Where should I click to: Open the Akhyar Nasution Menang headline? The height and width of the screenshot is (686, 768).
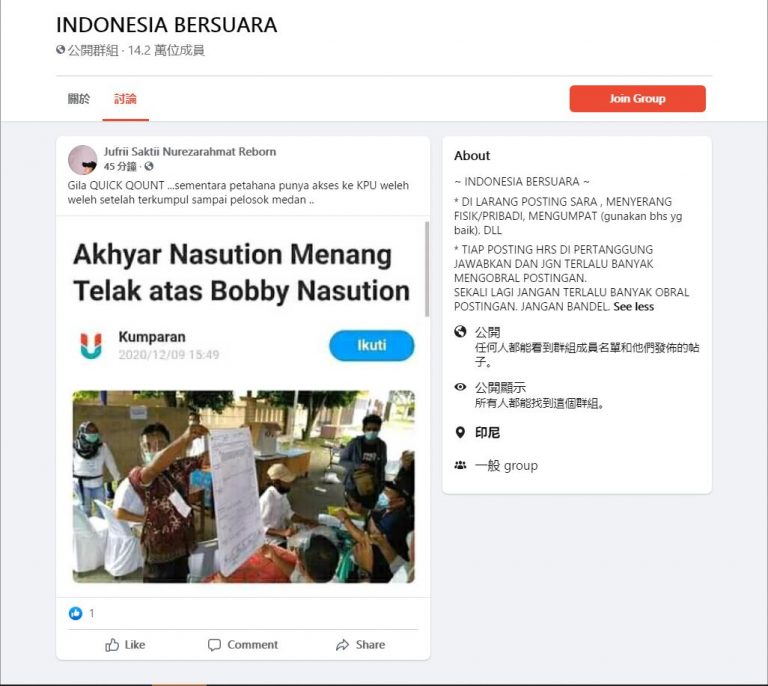241,272
